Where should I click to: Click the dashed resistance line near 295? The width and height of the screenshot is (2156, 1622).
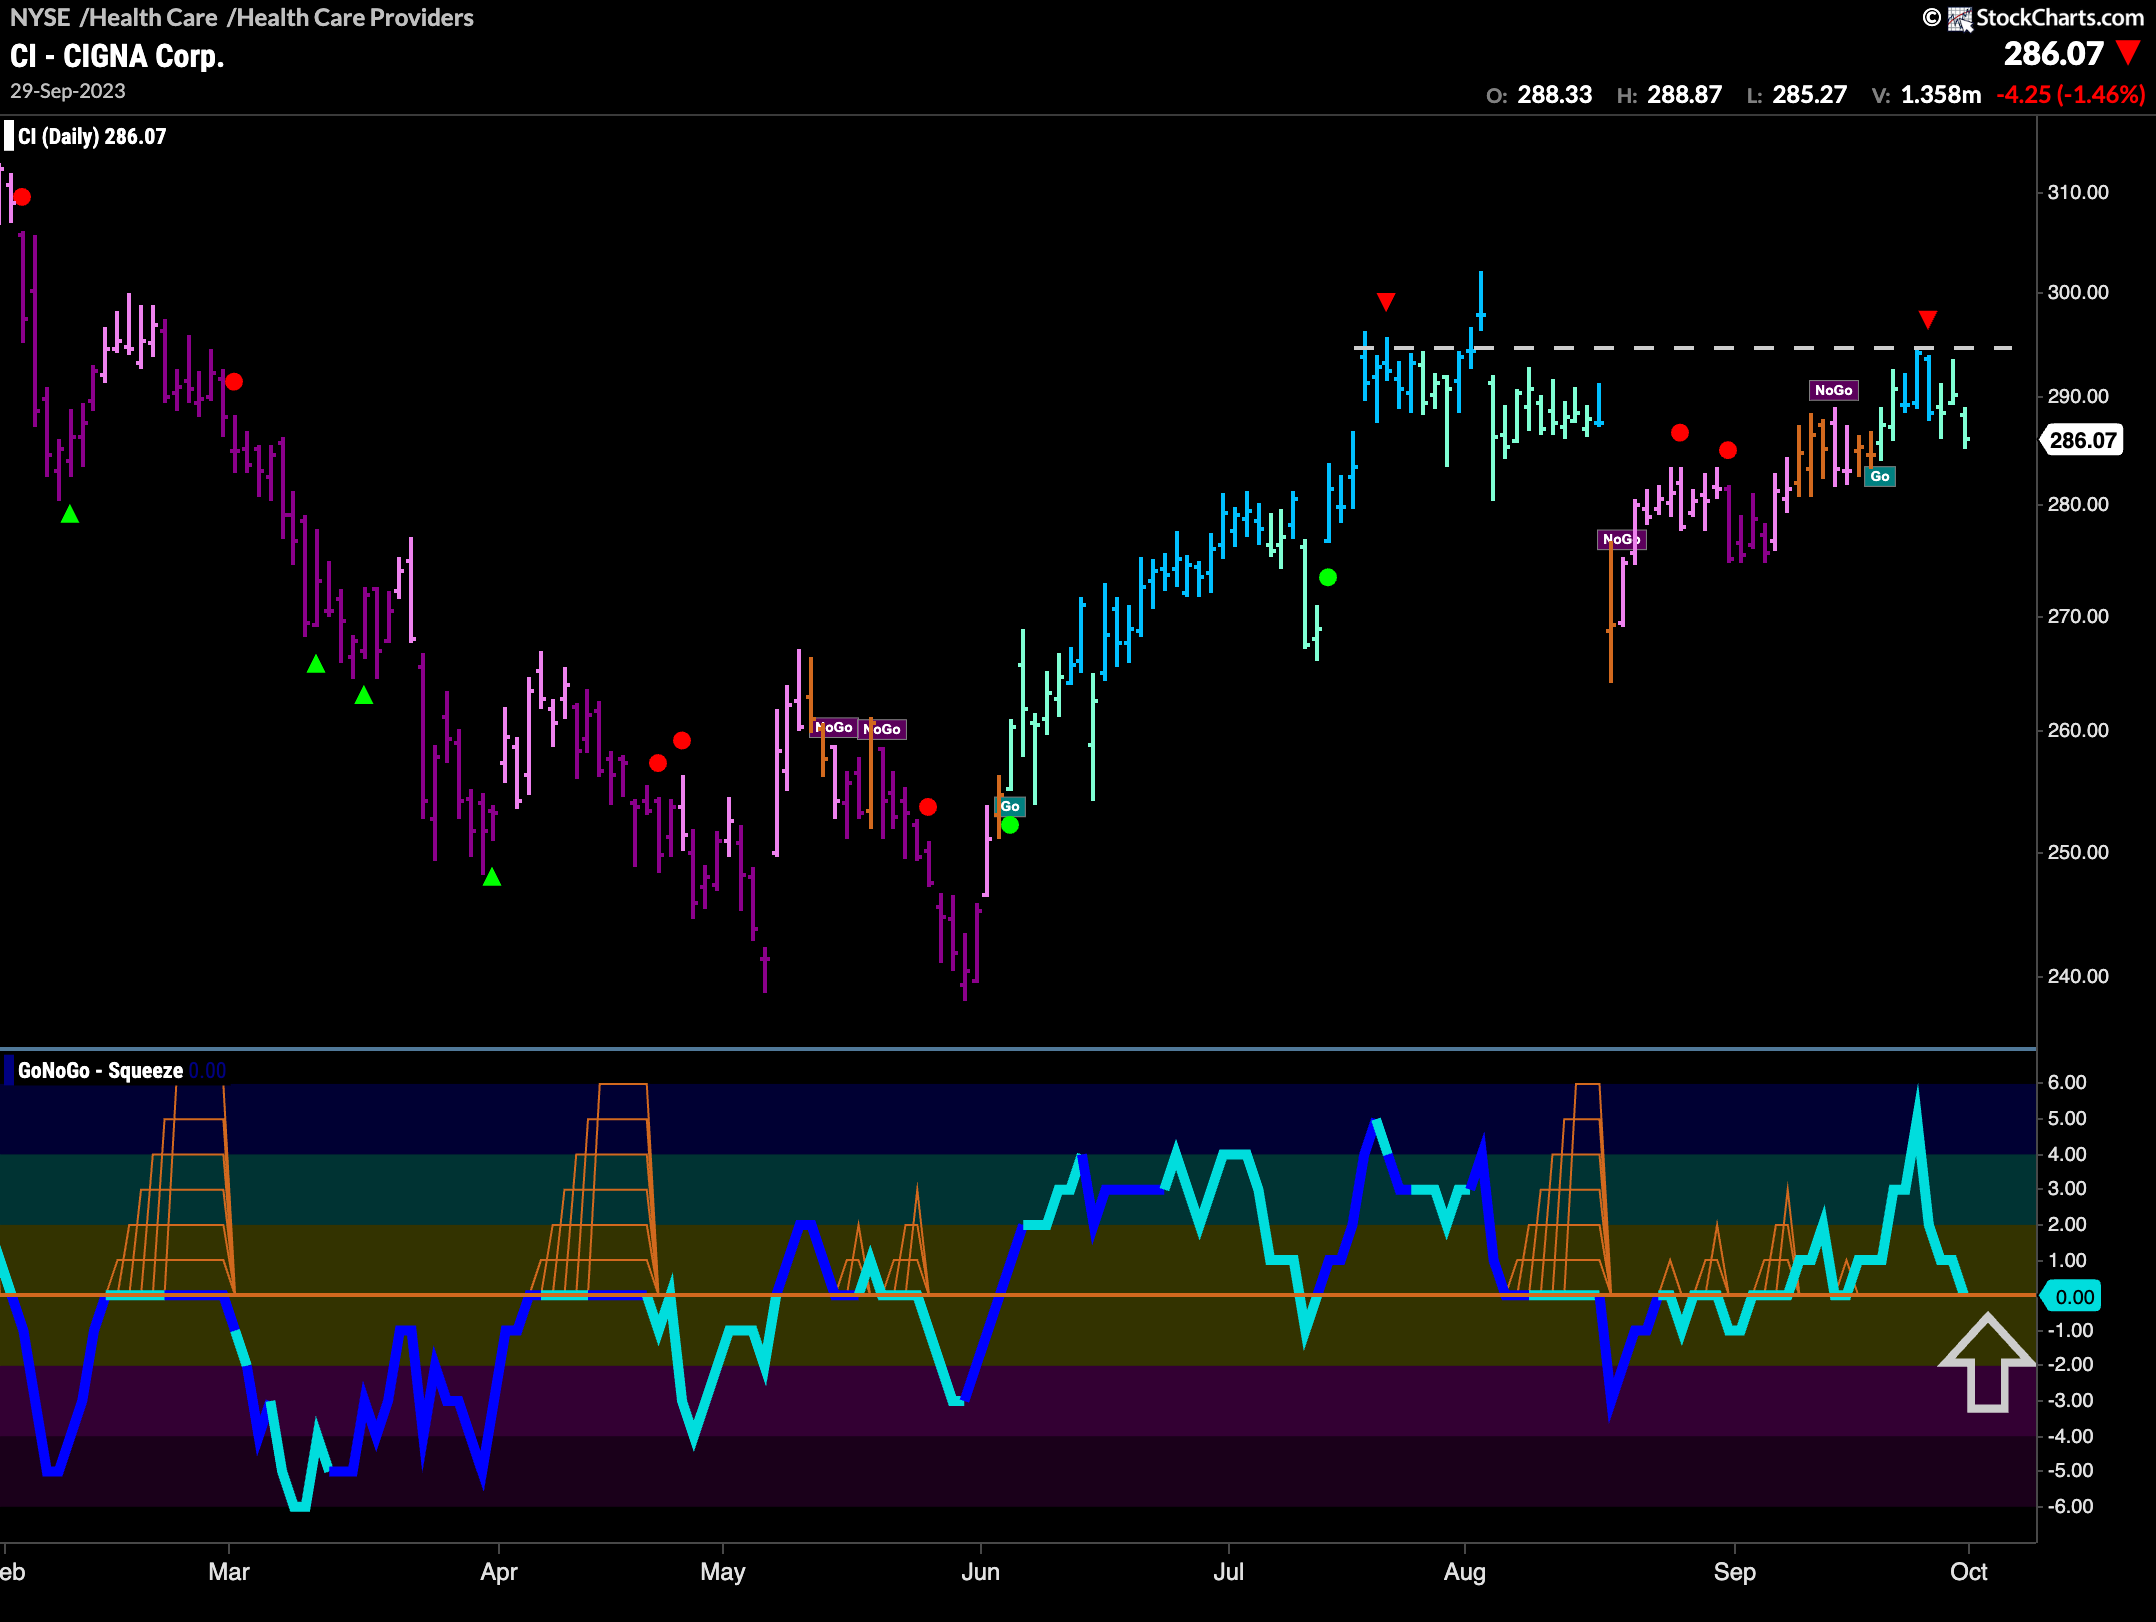pyautogui.click(x=1683, y=348)
